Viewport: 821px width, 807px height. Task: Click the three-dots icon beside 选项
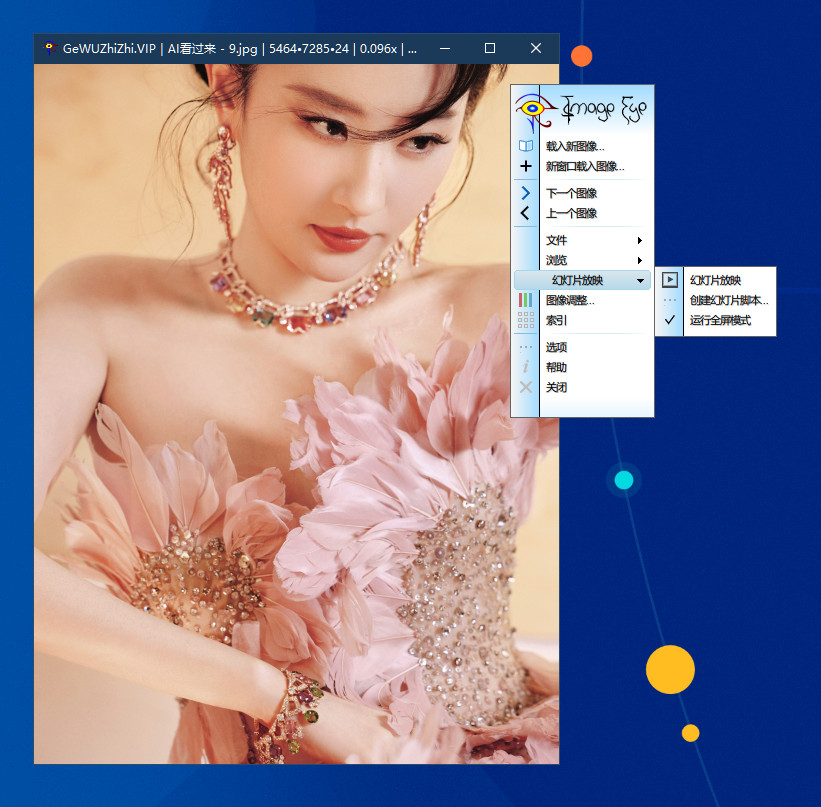[526, 347]
